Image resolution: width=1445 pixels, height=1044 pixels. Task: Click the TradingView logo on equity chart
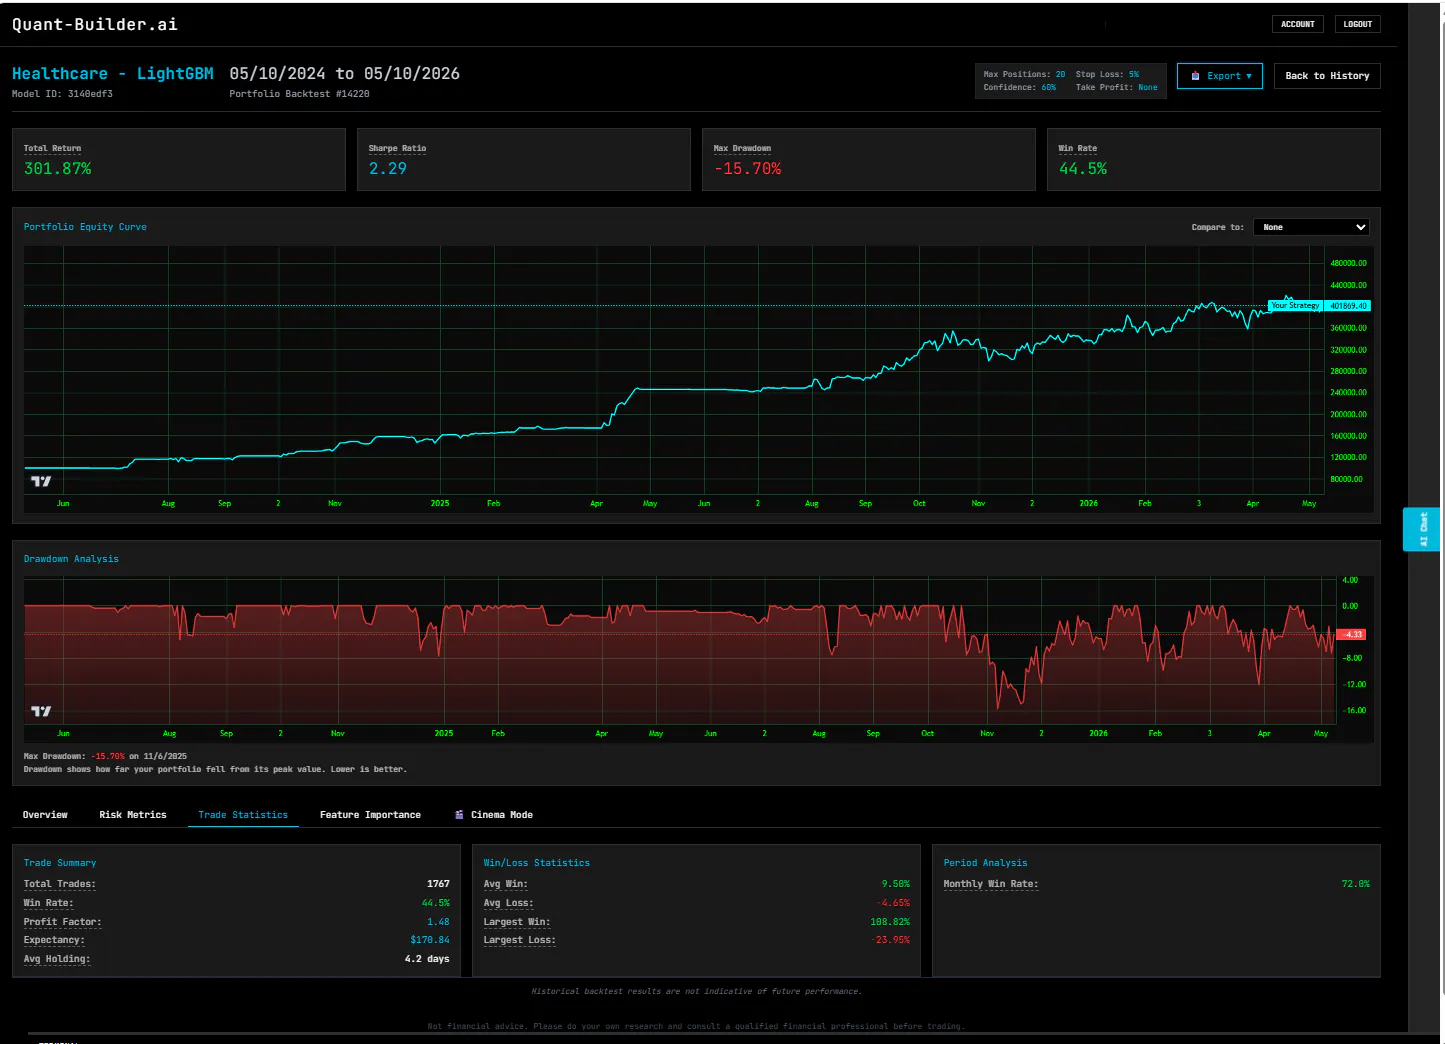click(41, 481)
